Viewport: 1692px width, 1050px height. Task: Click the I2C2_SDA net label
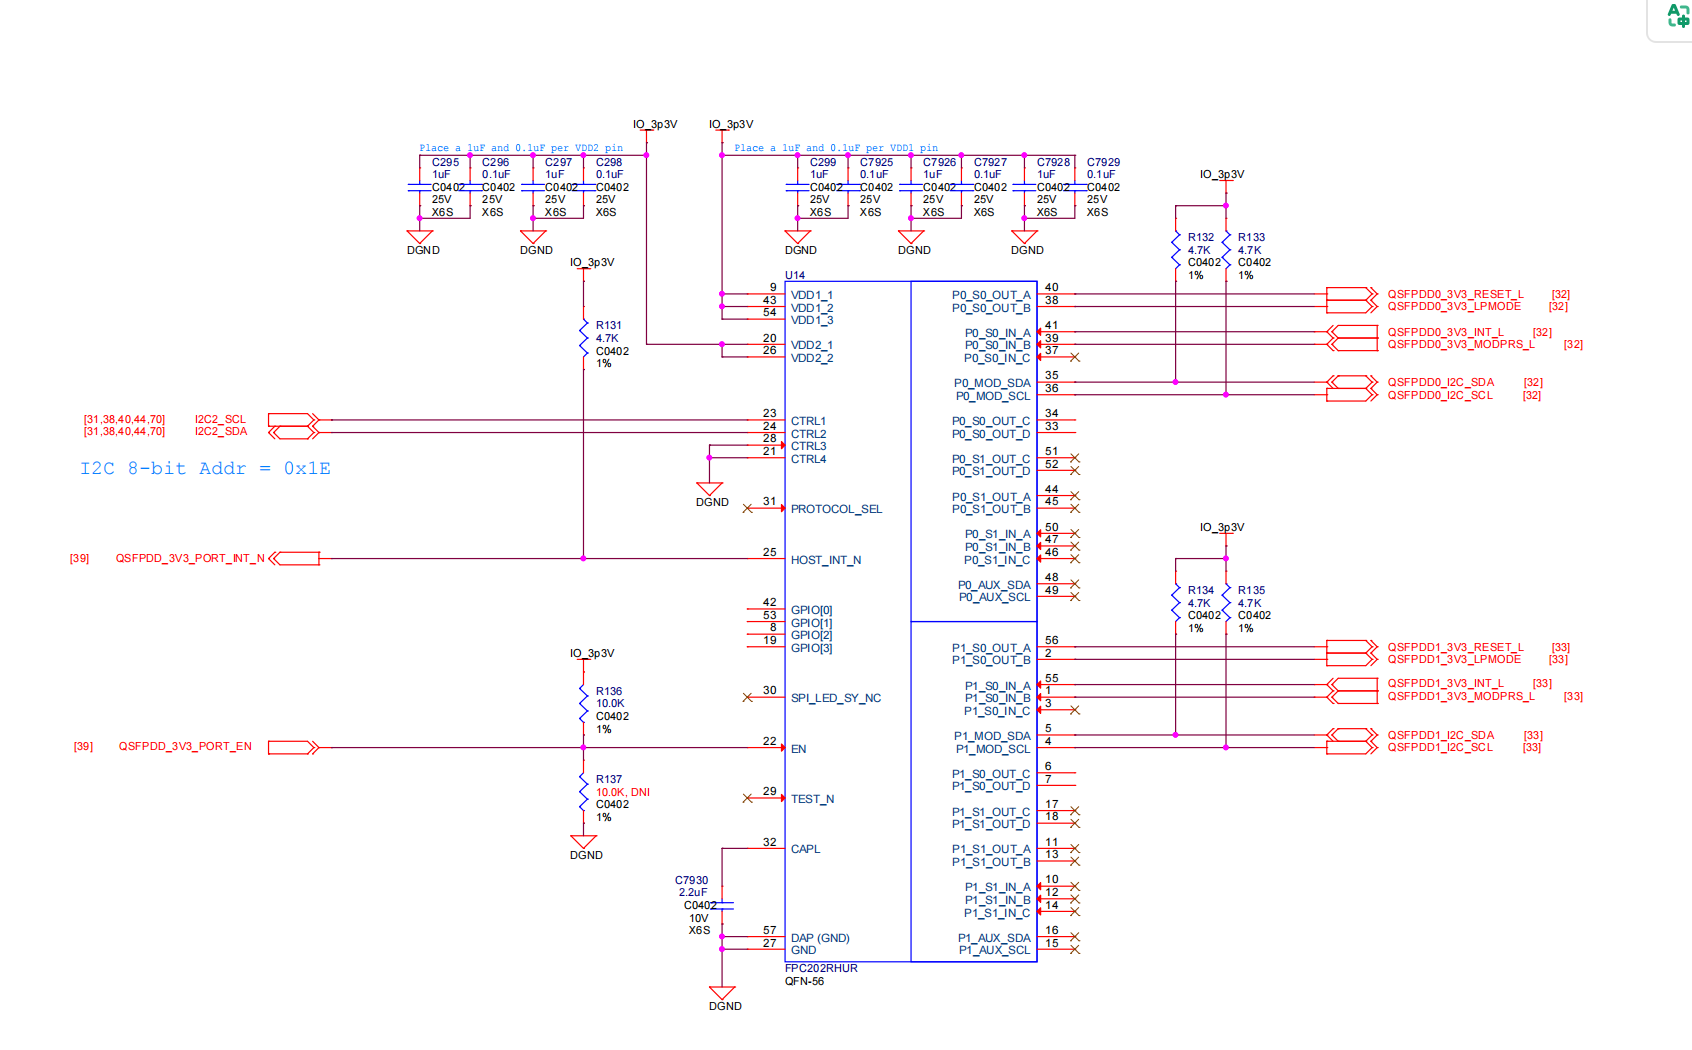221,431
